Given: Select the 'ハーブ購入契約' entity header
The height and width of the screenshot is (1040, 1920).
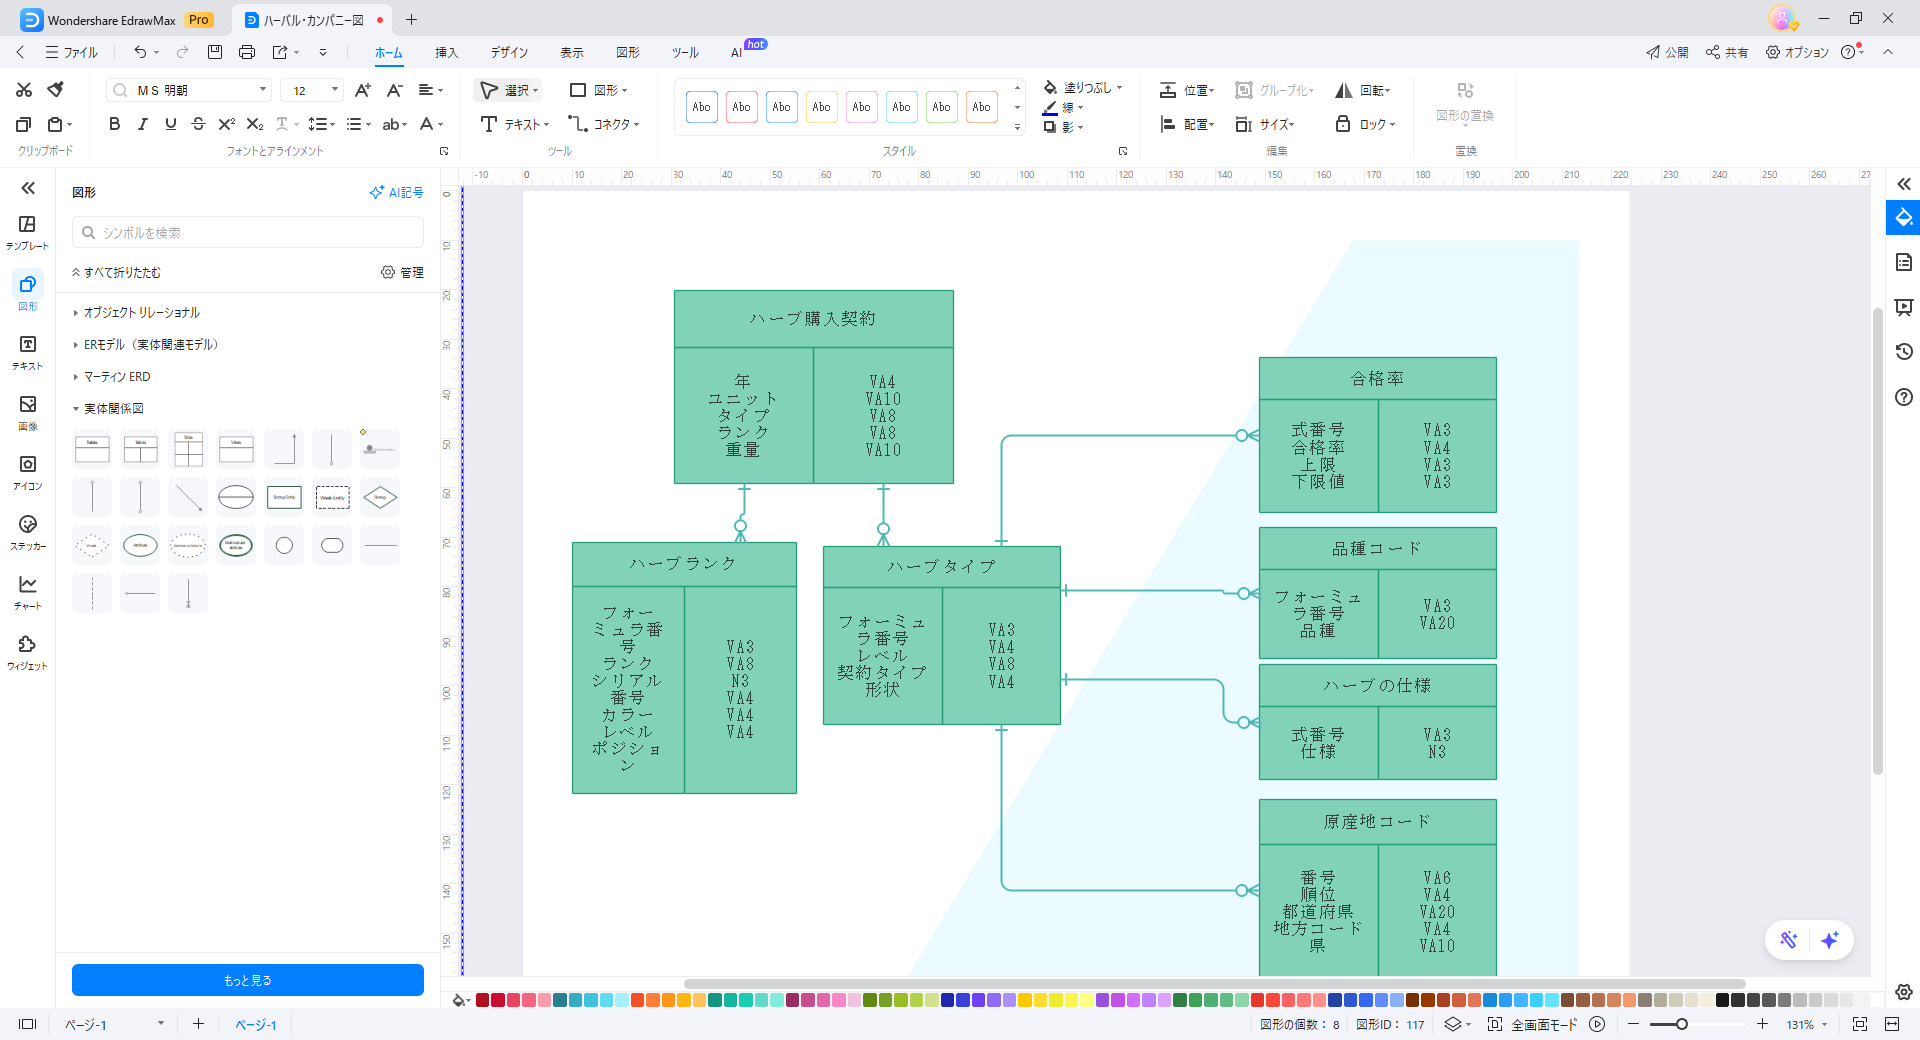Looking at the screenshot, I should point(813,318).
